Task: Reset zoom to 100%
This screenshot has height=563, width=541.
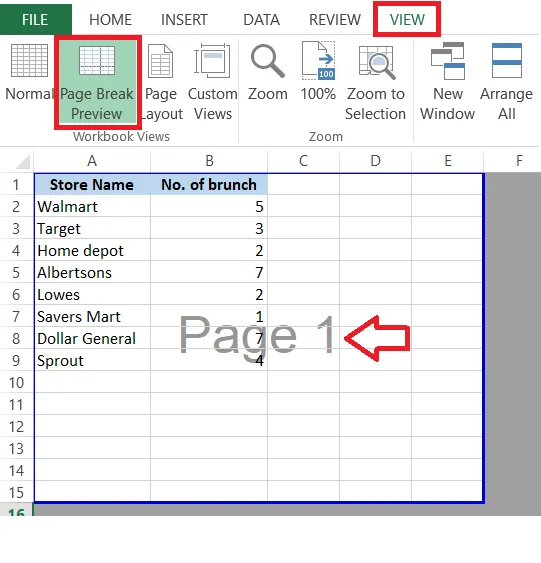Action: point(318,72)
